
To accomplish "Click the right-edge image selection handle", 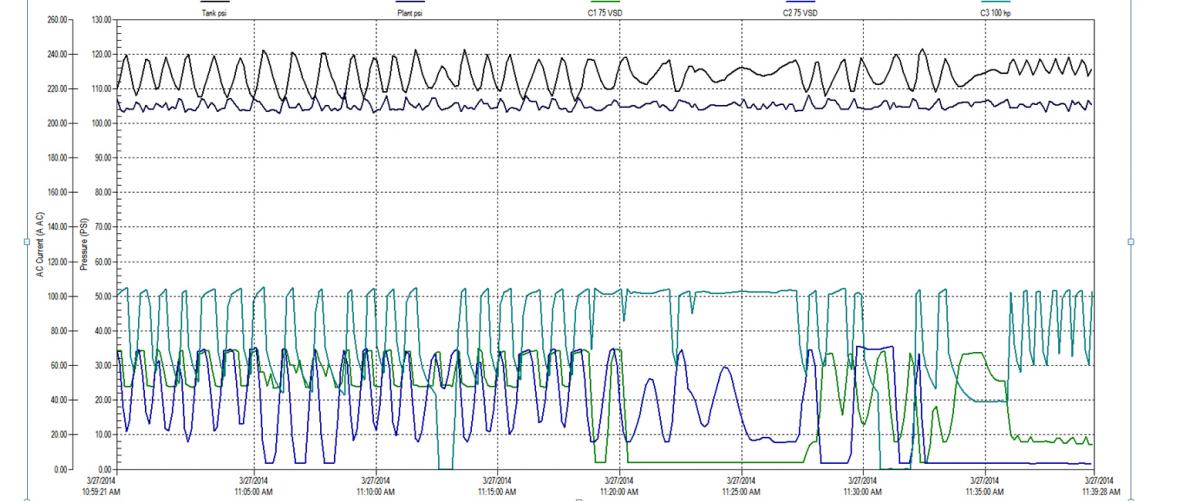I will click(1131, 242).
